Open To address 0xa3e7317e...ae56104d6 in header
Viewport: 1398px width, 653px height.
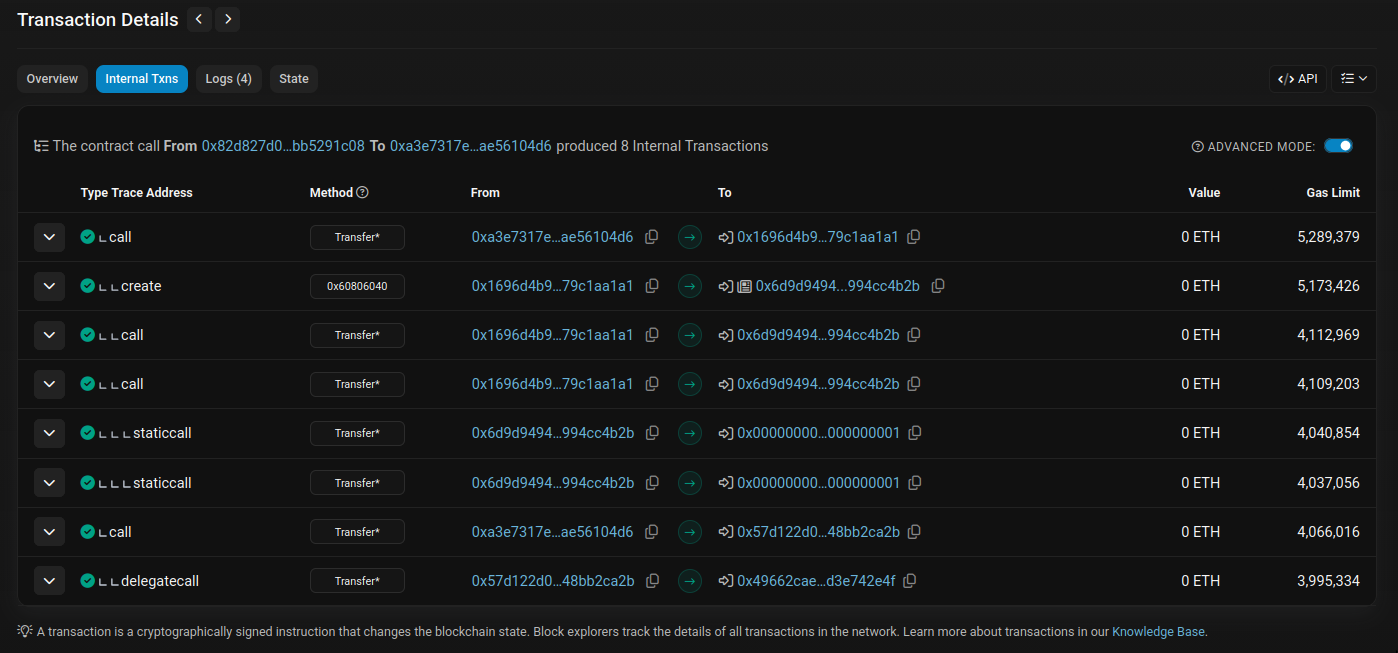[x=470, y=146]
